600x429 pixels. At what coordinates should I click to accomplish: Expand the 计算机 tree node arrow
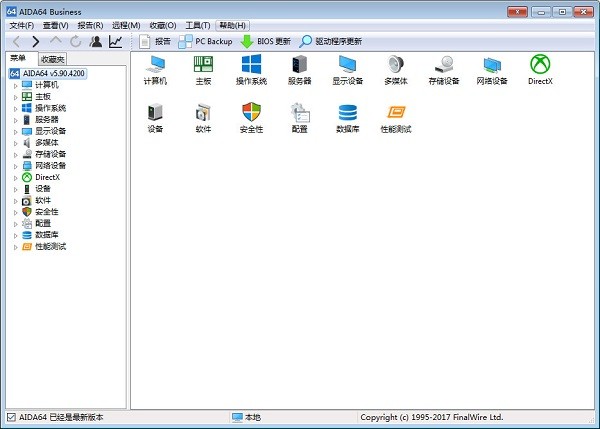(15, 85)
